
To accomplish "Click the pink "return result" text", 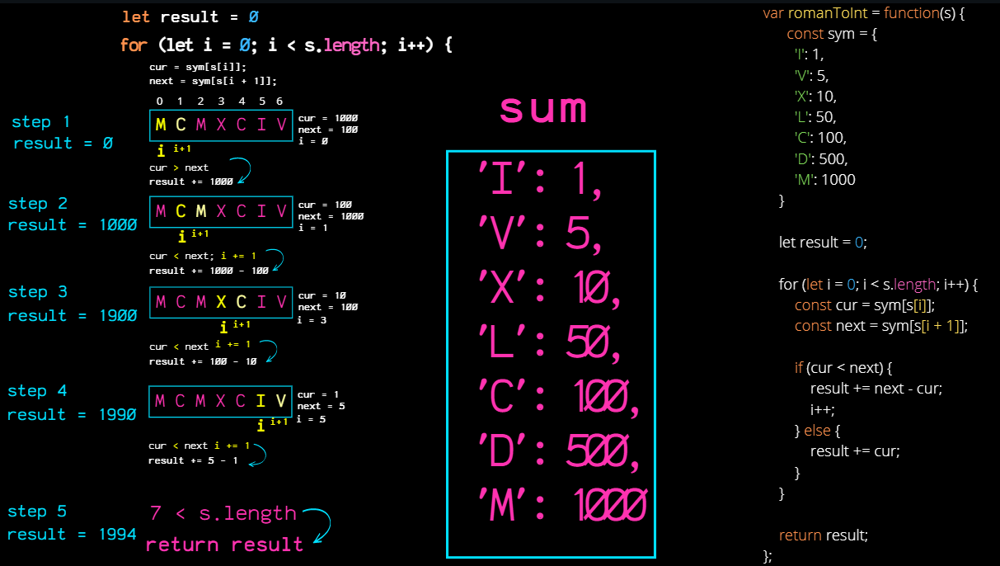I will (225, 545).
